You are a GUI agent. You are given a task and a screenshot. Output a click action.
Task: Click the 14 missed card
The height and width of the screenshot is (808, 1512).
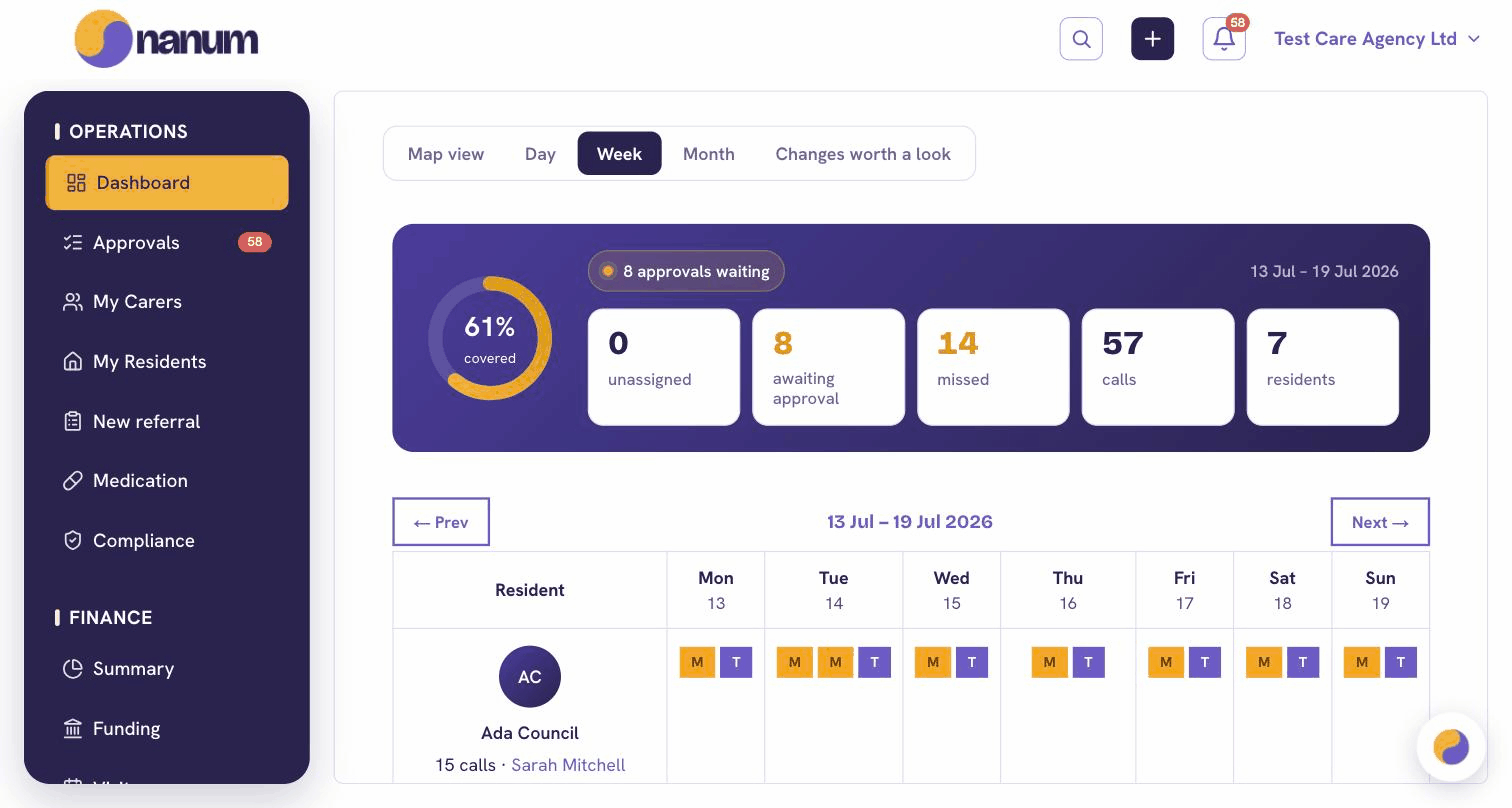tap(993, 367)
